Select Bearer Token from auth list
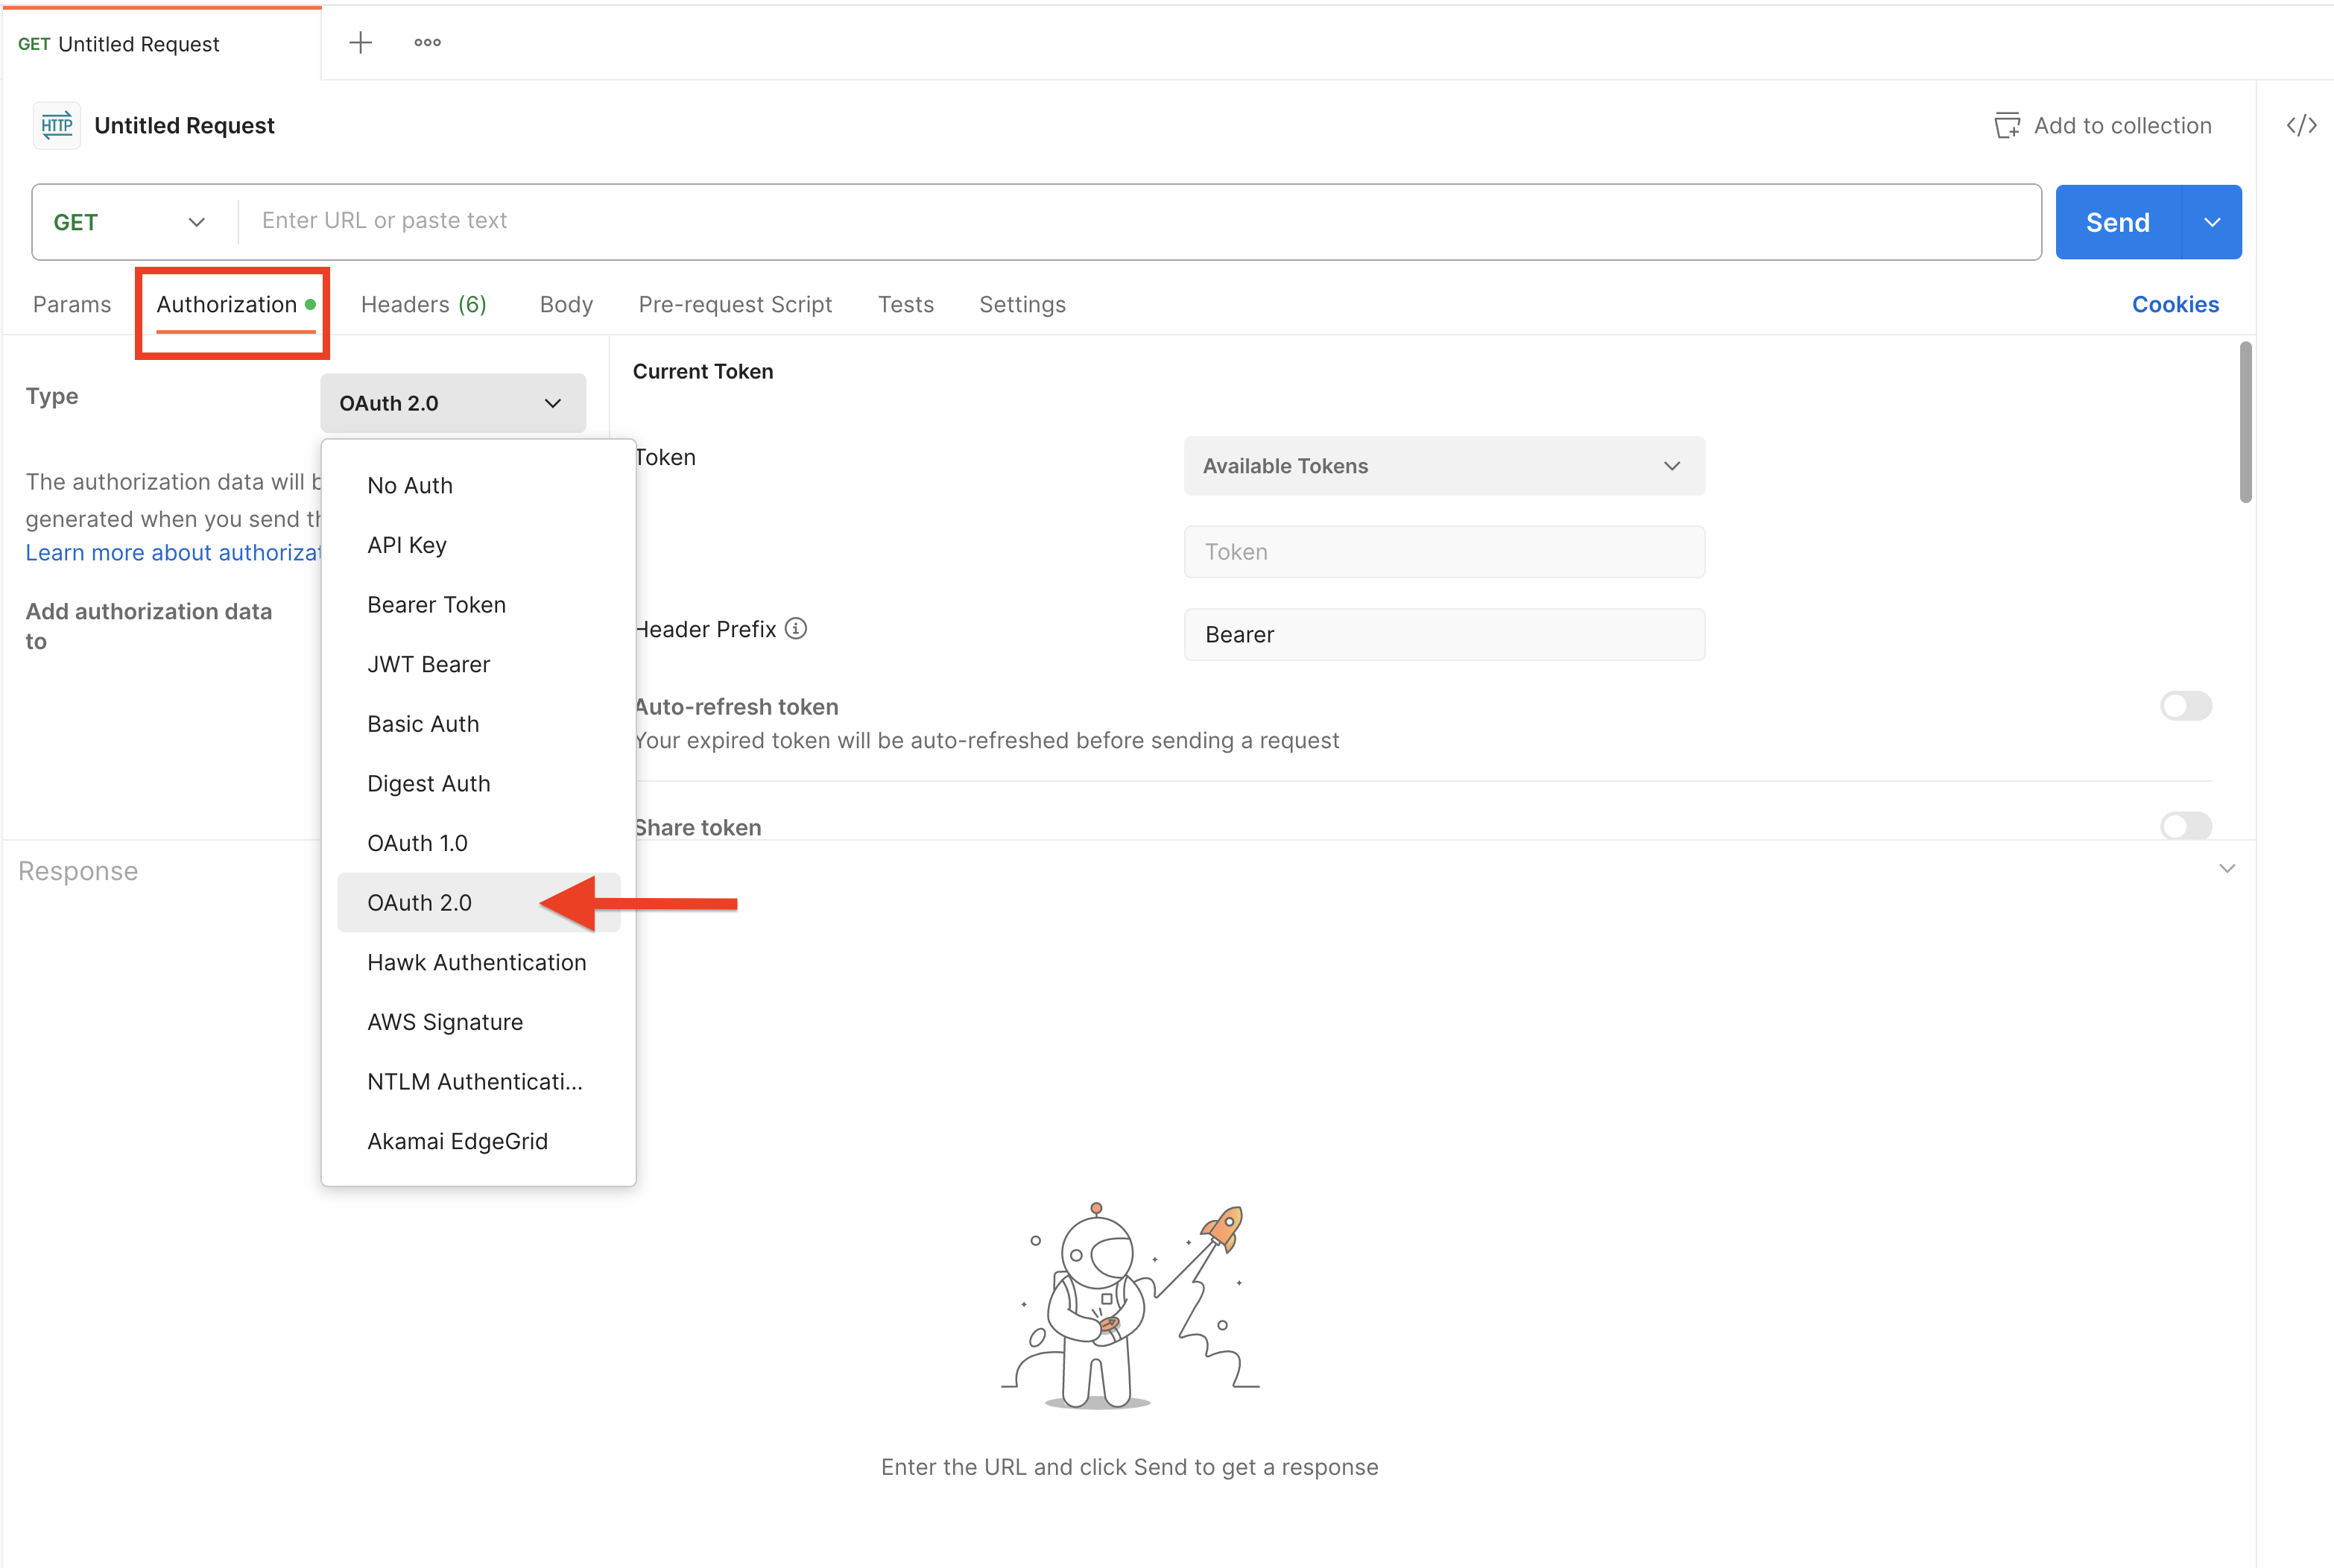The height and width of the screenshot is (1568, 2334). coord(436,605)
